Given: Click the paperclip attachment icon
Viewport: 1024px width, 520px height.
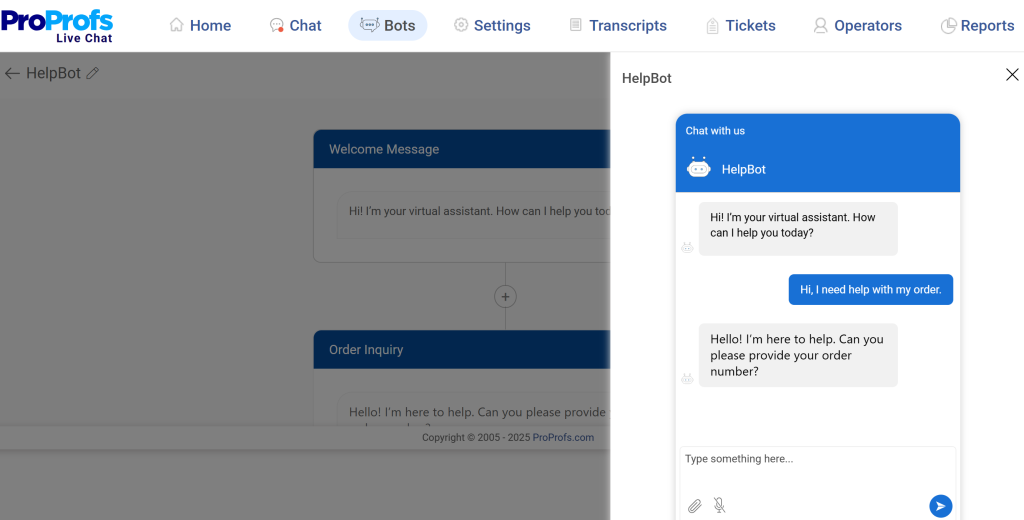Looking at the screenshot, I should 694,506.
